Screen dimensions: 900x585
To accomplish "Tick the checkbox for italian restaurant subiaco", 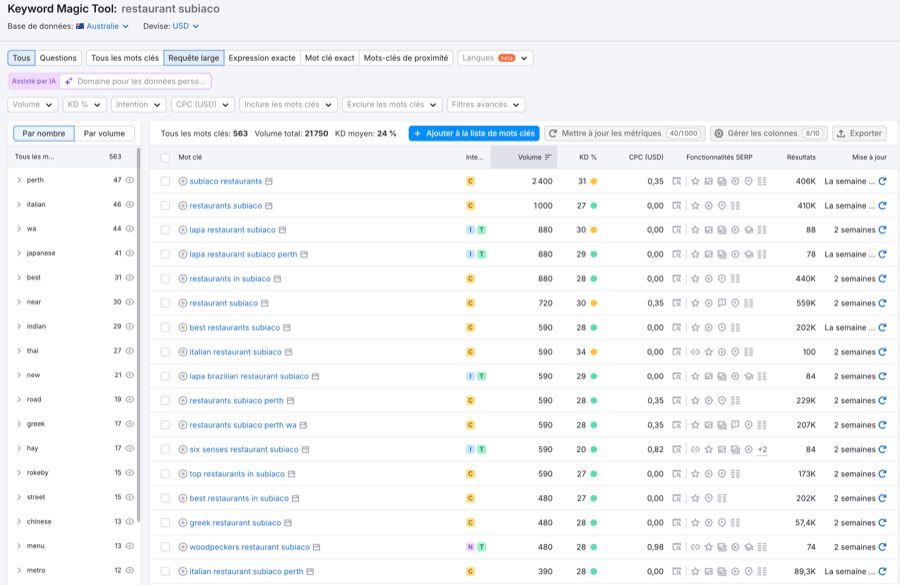I will pyautogui.click(x=165, y=352).
